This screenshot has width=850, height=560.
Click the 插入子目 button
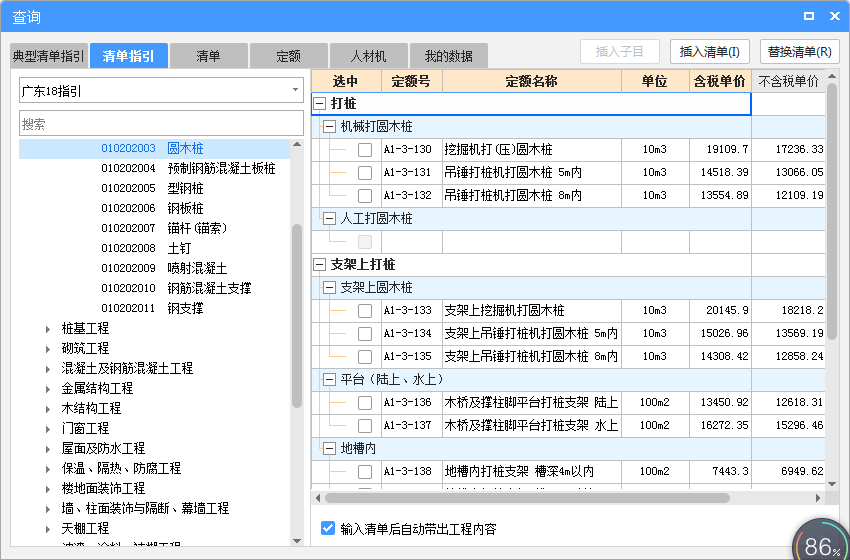click(x=620, y=52)
